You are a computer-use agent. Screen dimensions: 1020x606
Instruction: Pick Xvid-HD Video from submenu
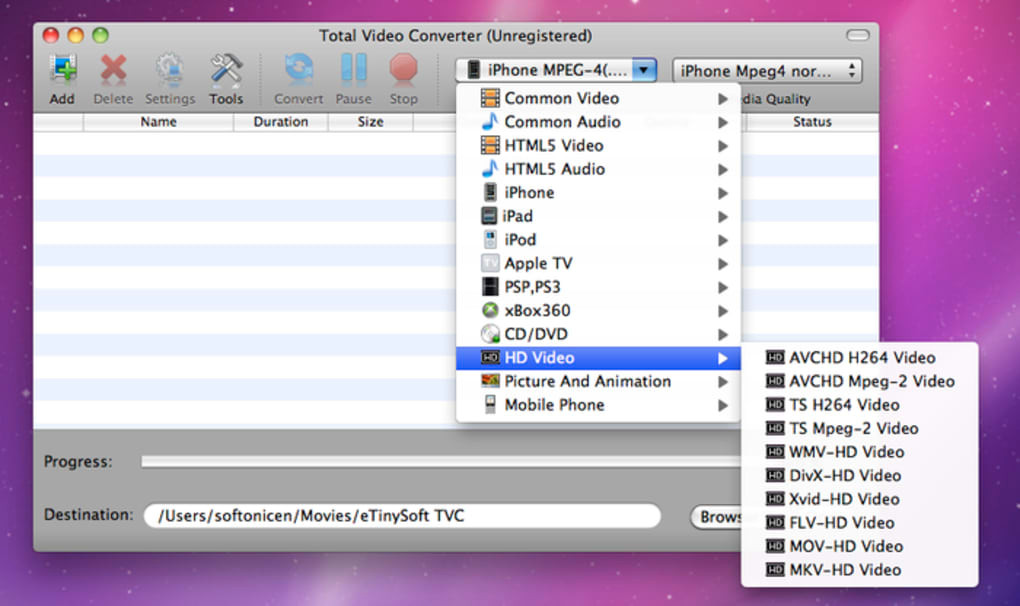click(x=859, y=499)
